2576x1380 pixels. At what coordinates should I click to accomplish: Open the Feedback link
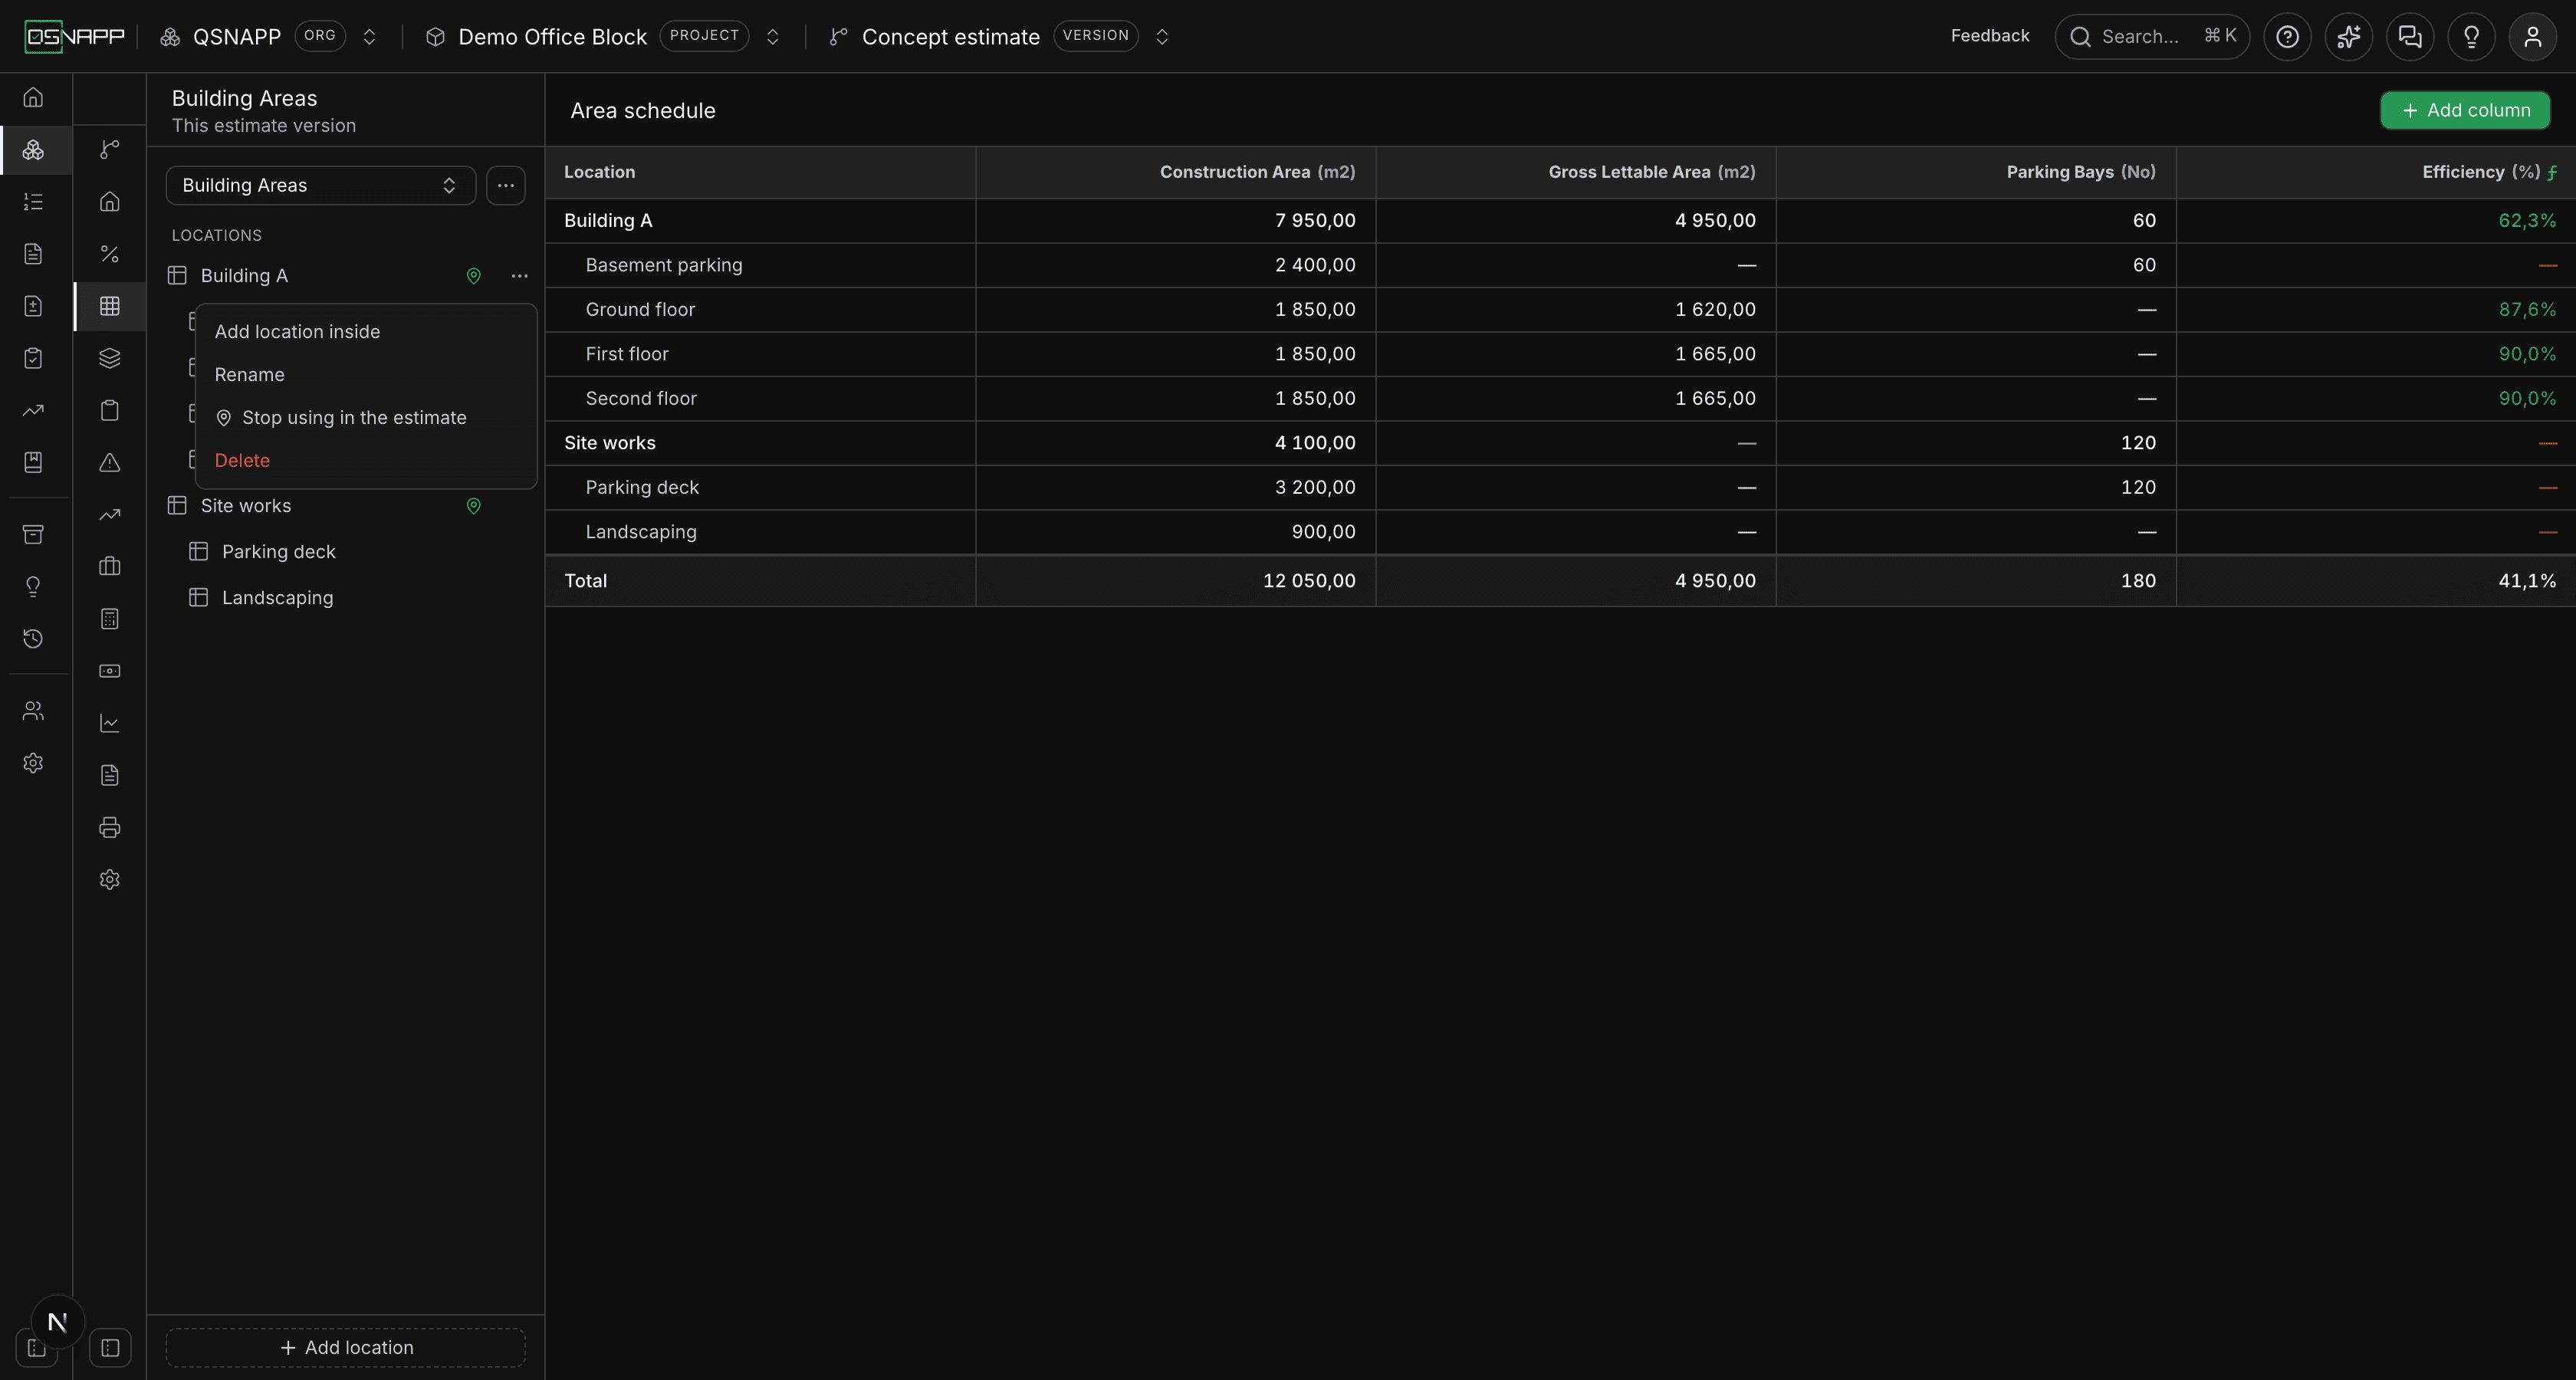click(x=1990, y=36)
